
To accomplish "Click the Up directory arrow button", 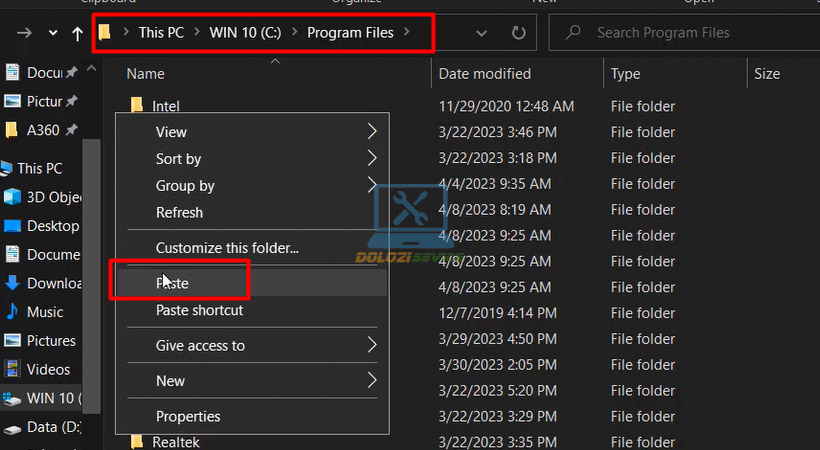I will (x=78, y=33).
